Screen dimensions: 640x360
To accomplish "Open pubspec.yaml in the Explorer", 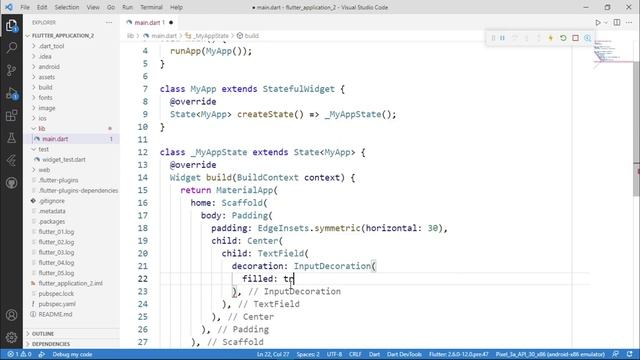I will tap(57, 304).
